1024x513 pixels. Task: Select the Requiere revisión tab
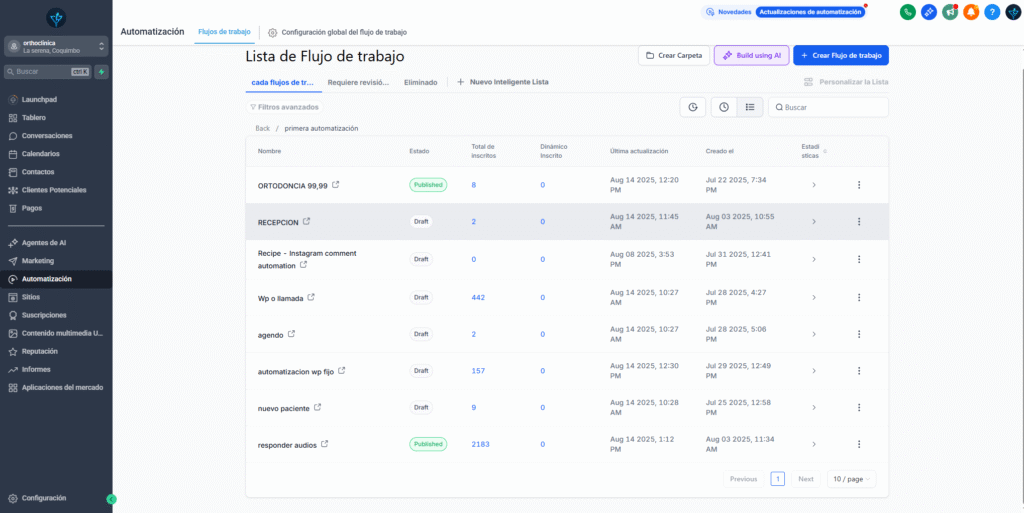click(358, 82)
